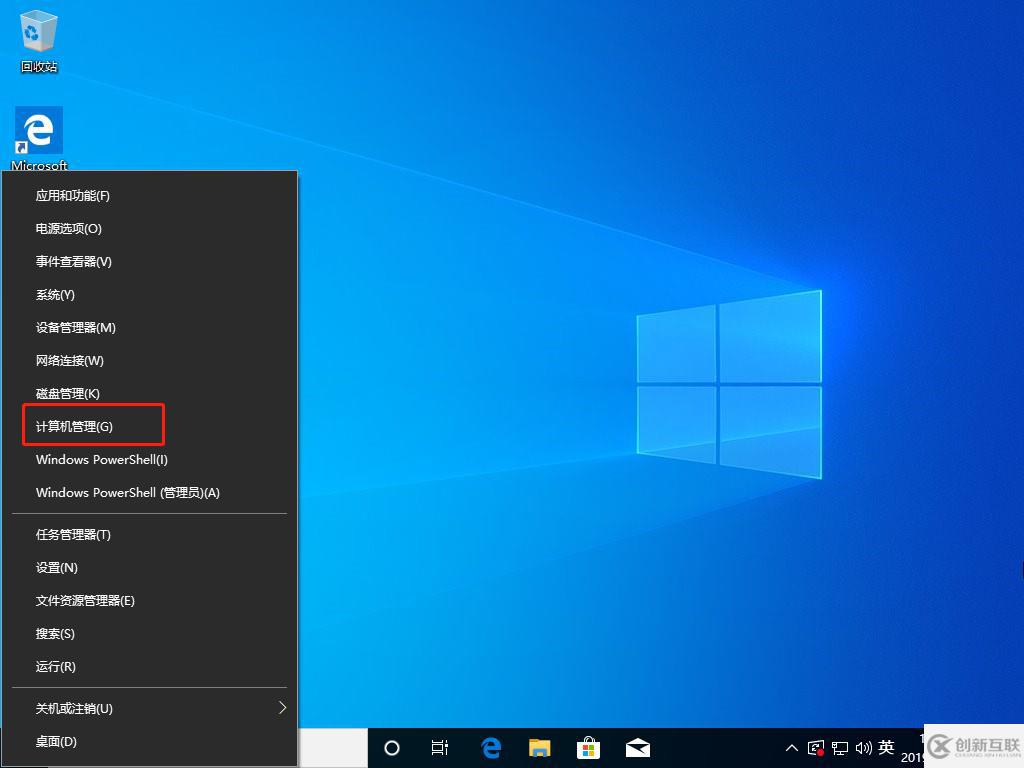Select 应用和功能(F) from the menu
This screenshot has height=768, width=1024.
coord(150,195)
